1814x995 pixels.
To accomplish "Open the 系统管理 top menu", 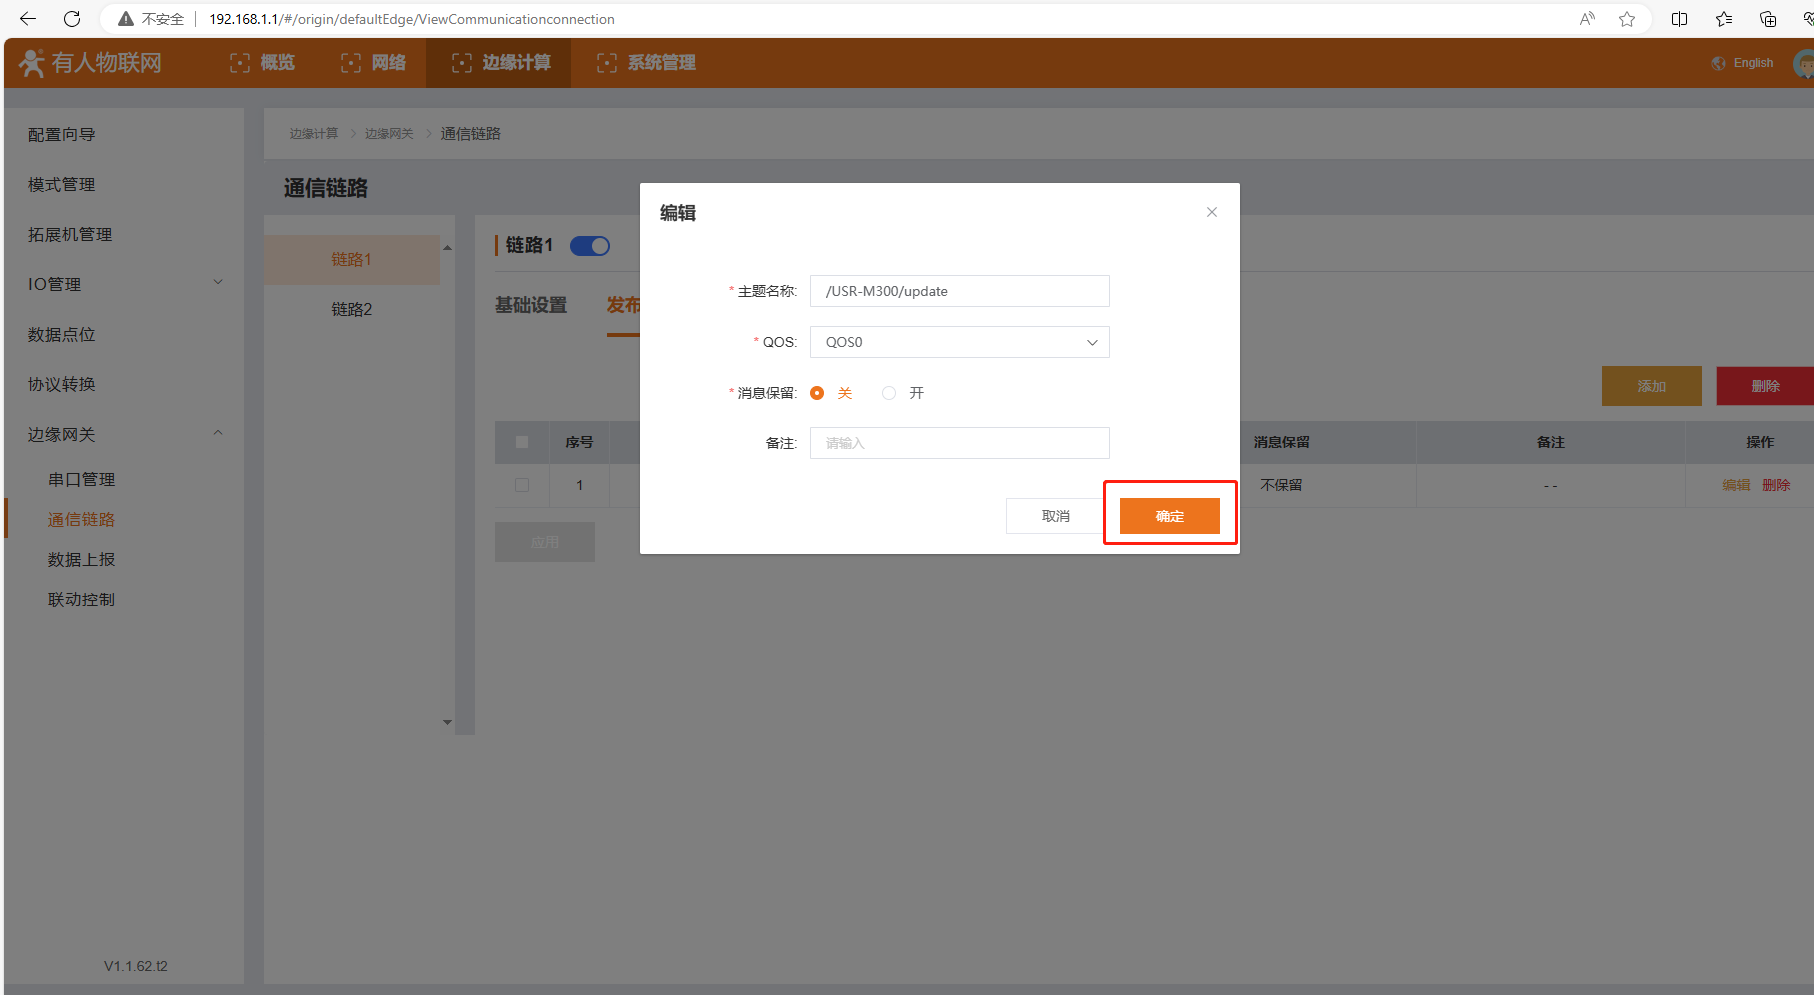I will click(x=646, y=63).
